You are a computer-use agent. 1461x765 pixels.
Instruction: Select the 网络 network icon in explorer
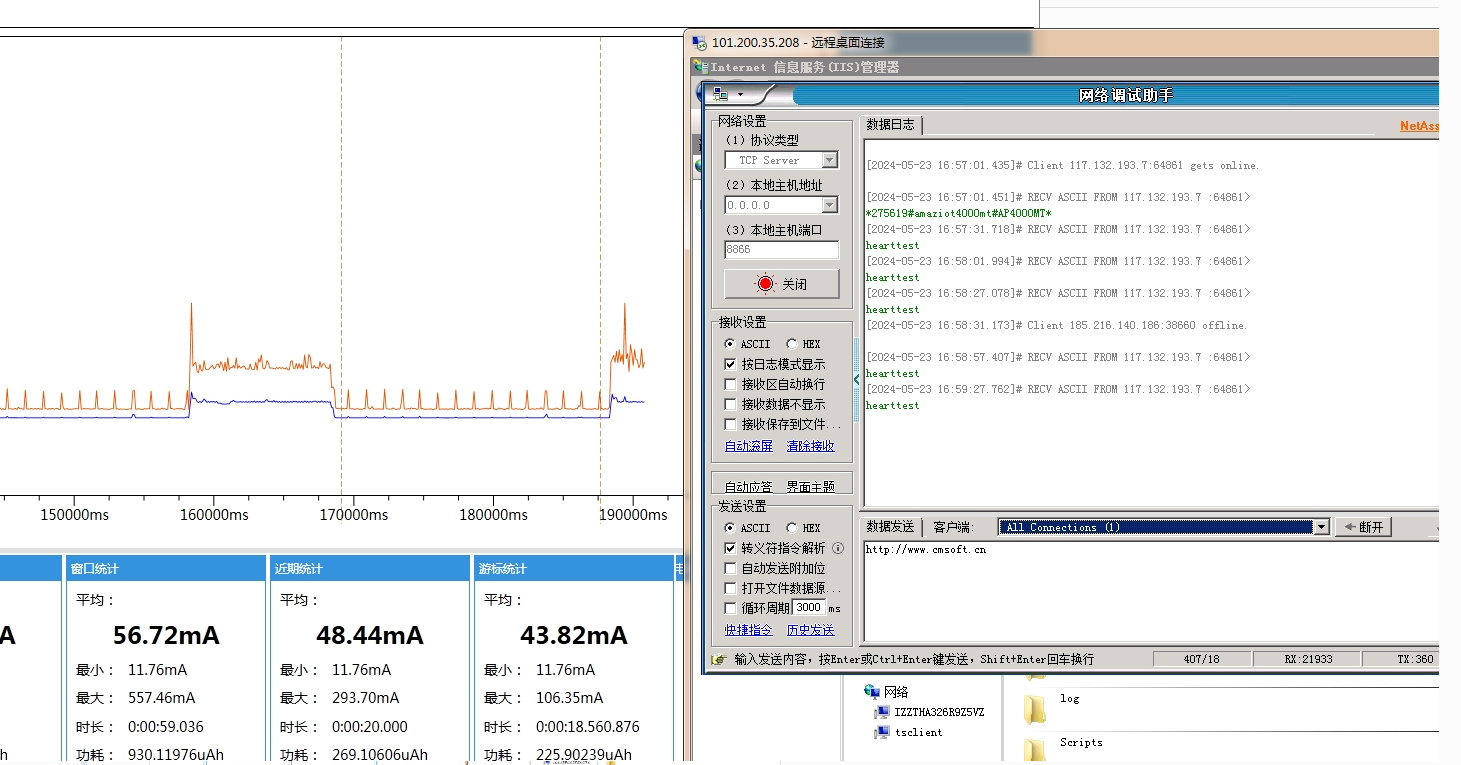[872, 691]
